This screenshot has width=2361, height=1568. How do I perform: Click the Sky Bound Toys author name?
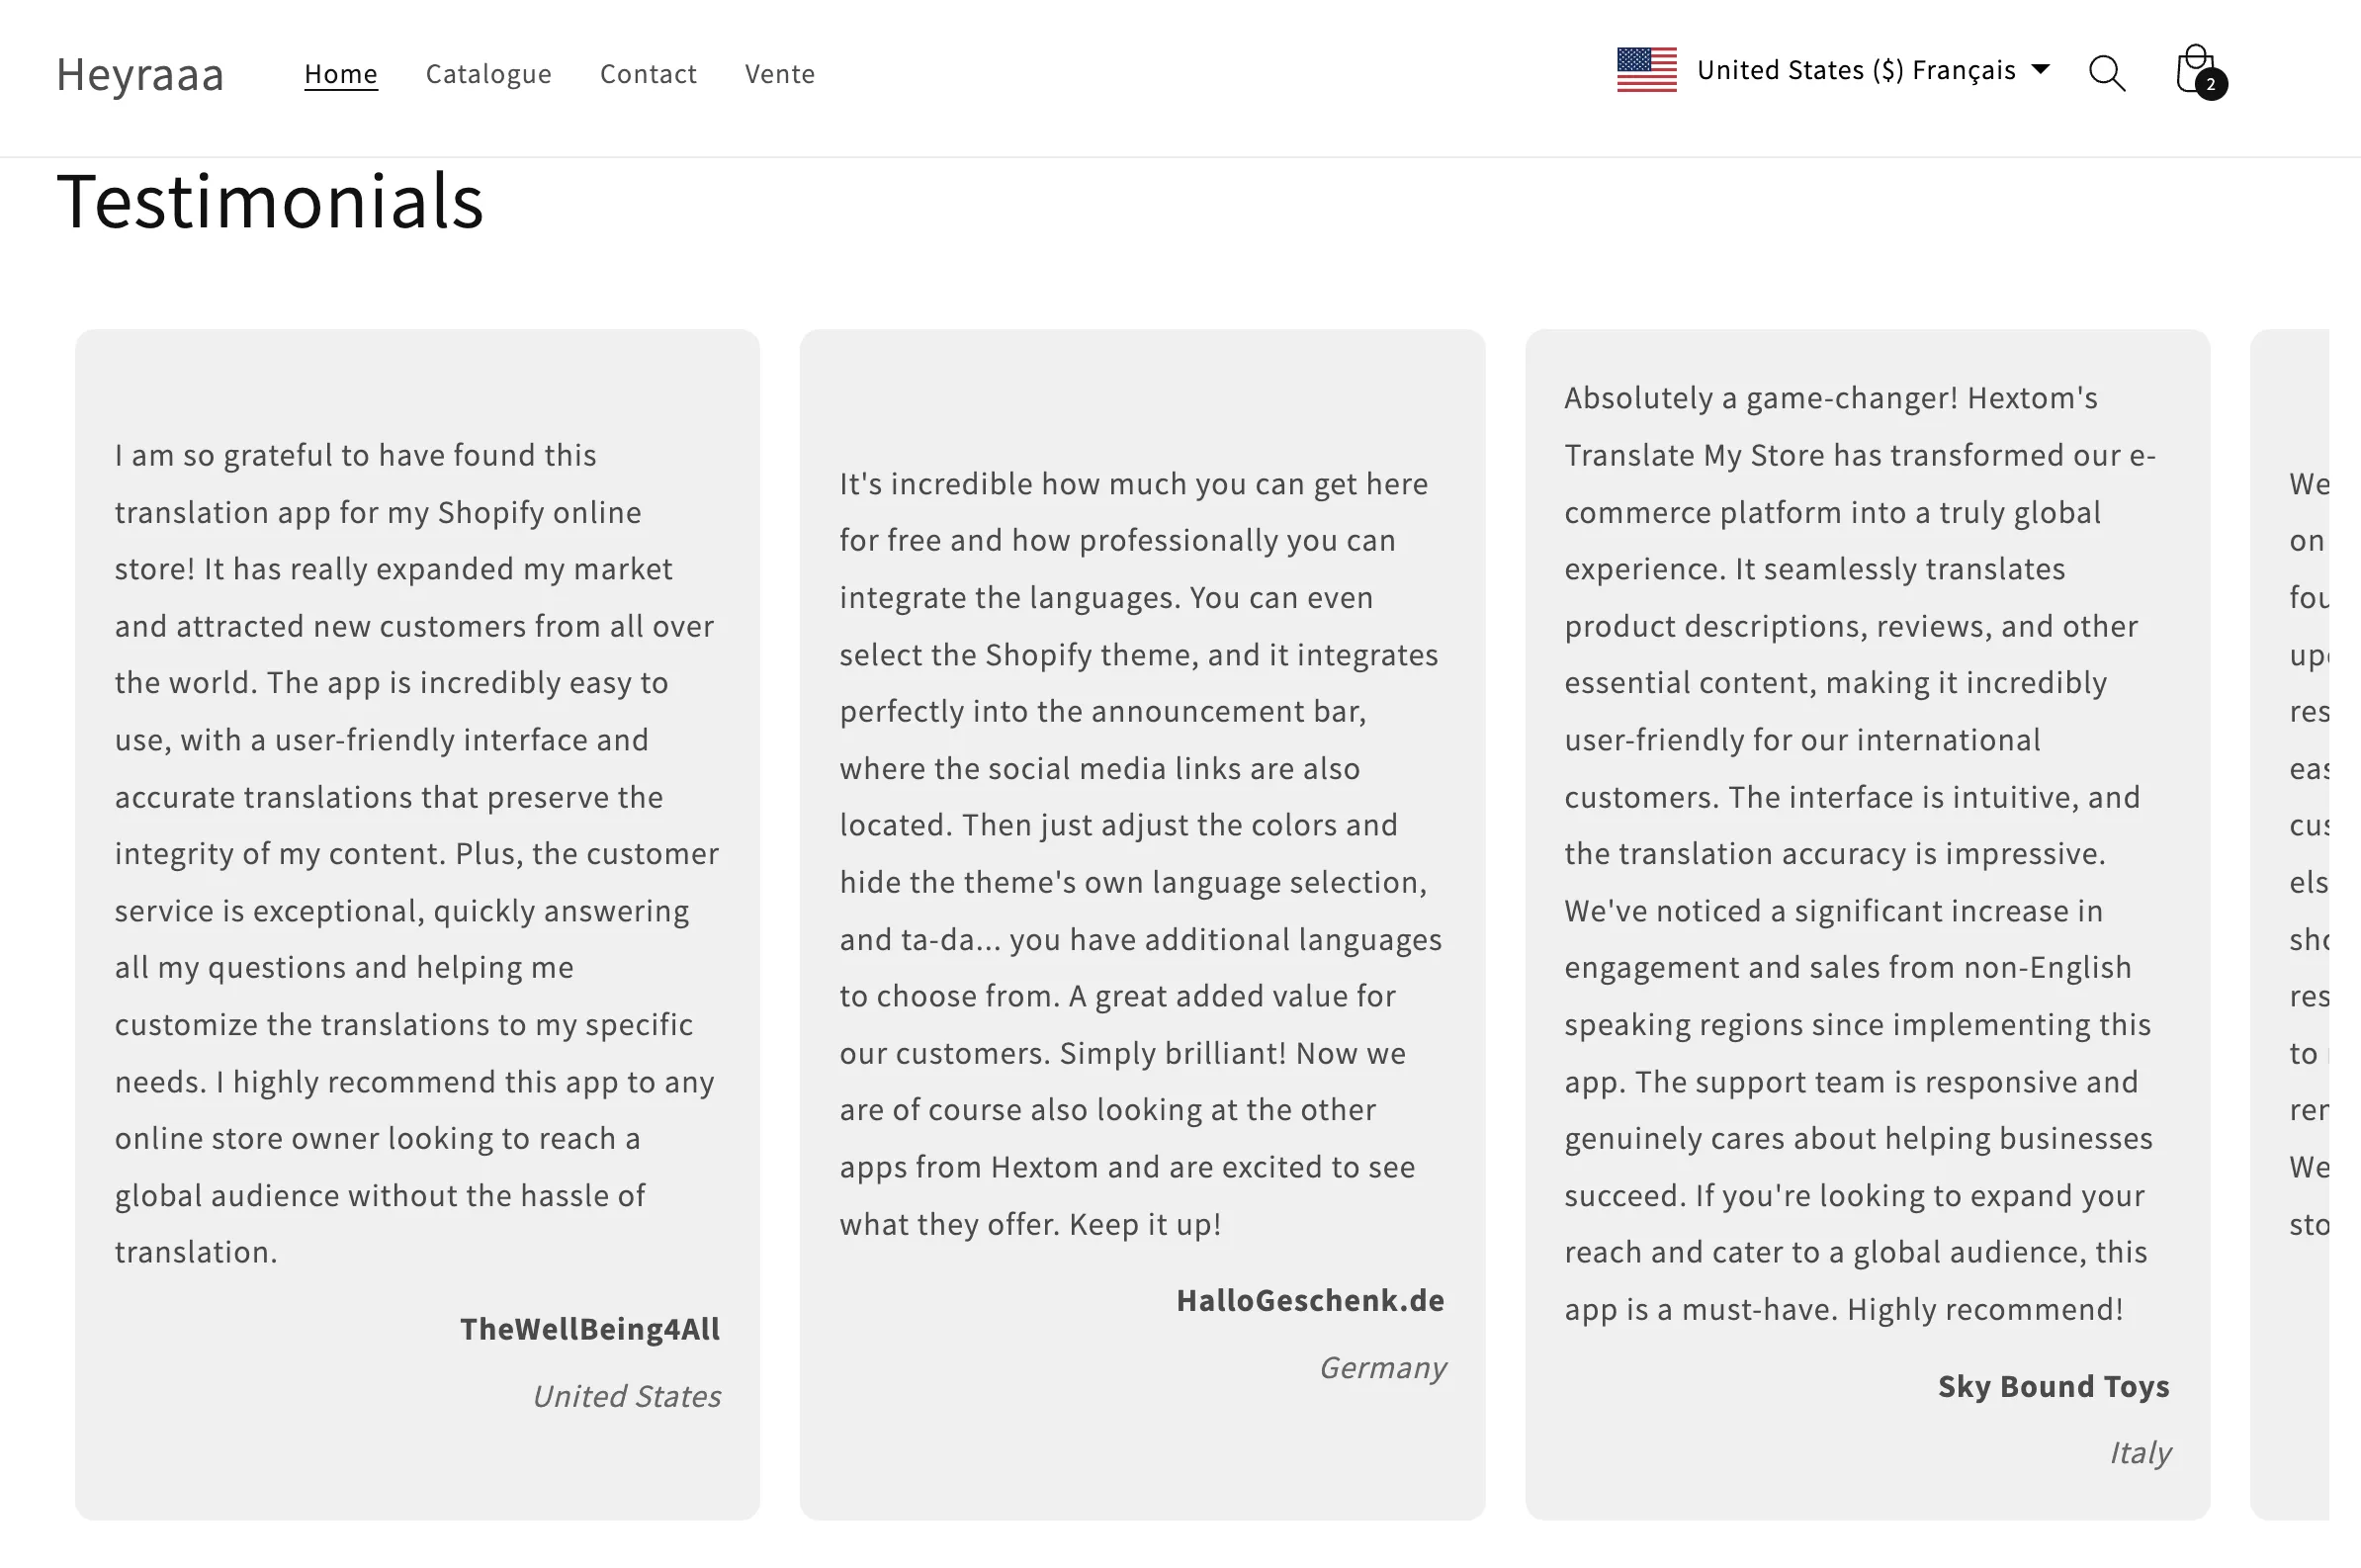click(x=2054, y=1386)
